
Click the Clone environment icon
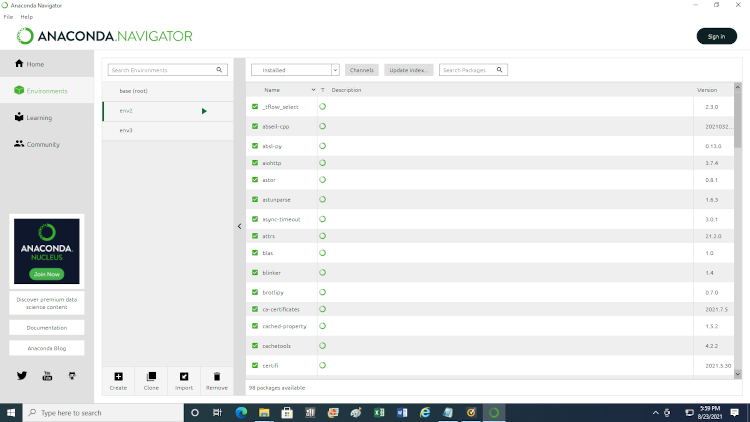click(151, 377)
